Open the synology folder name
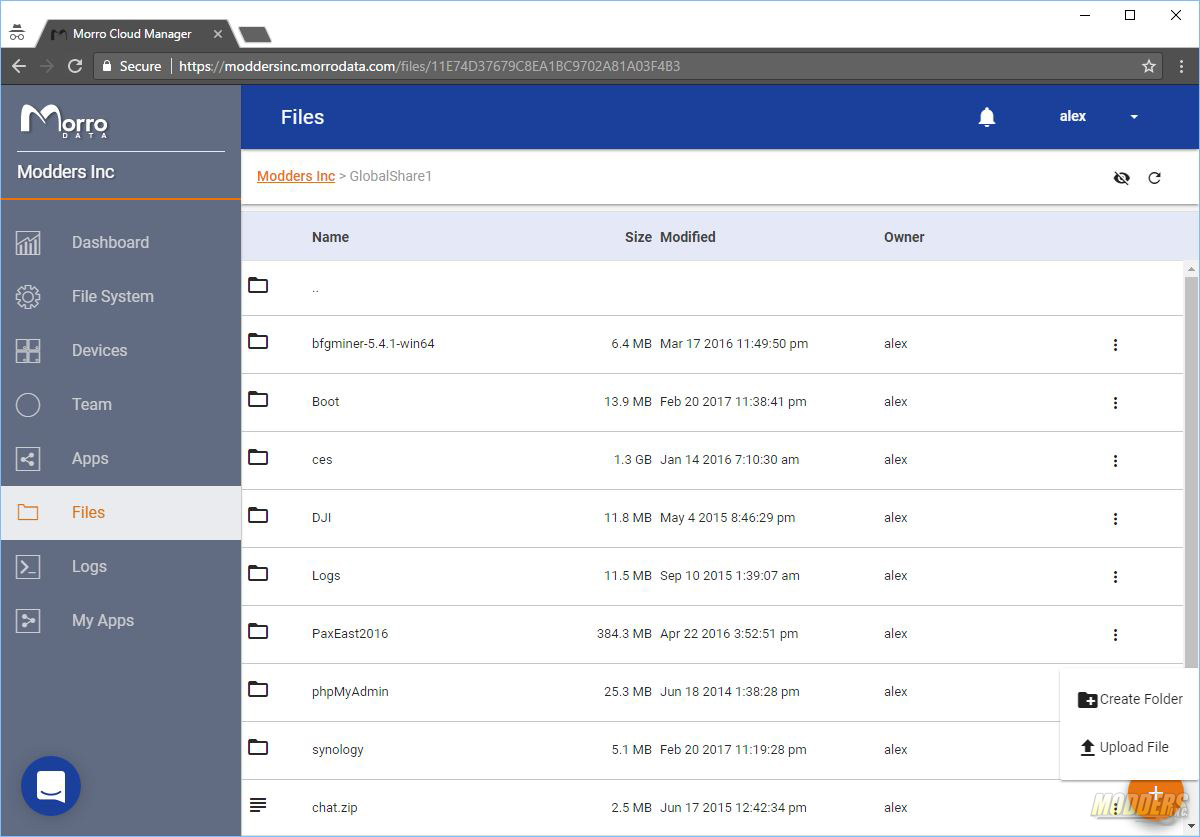This screenshot has width=1200, height=837. [x=338, y=749]
